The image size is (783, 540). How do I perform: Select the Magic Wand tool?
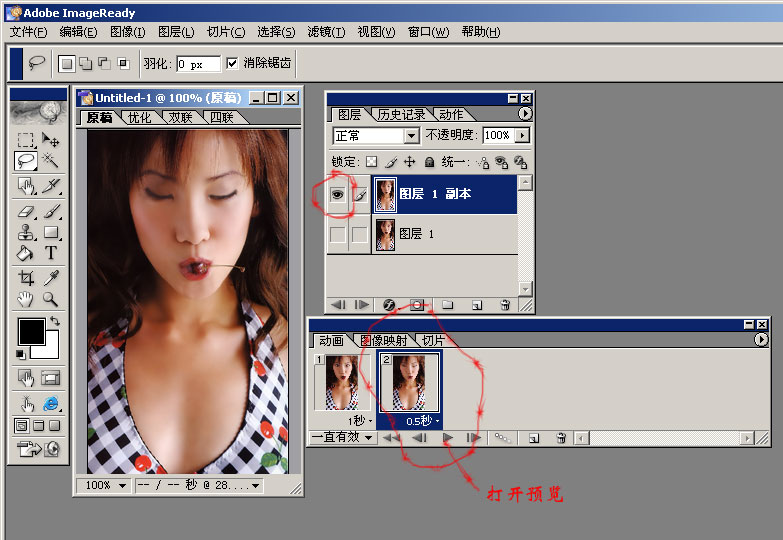click(x=50, y=161)
